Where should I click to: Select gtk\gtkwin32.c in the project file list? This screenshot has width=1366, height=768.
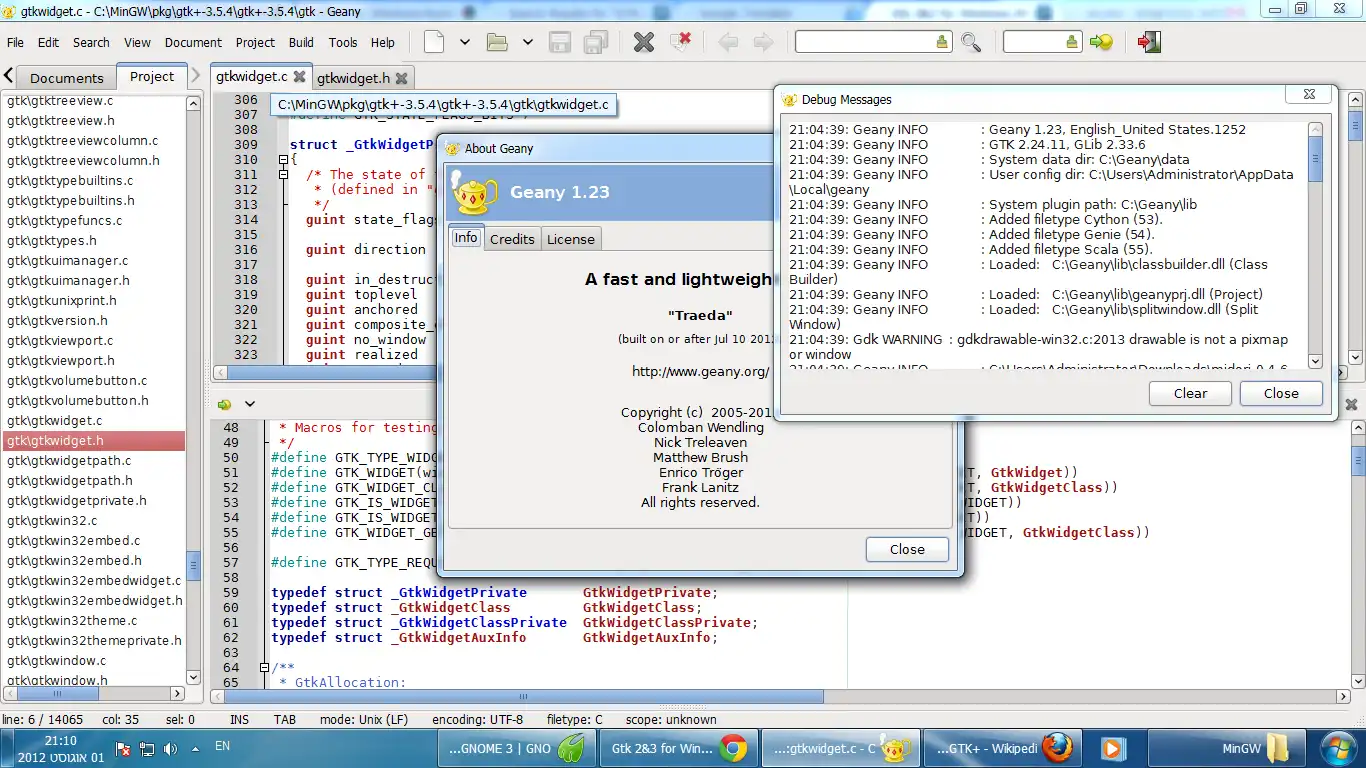coord(52,521)
